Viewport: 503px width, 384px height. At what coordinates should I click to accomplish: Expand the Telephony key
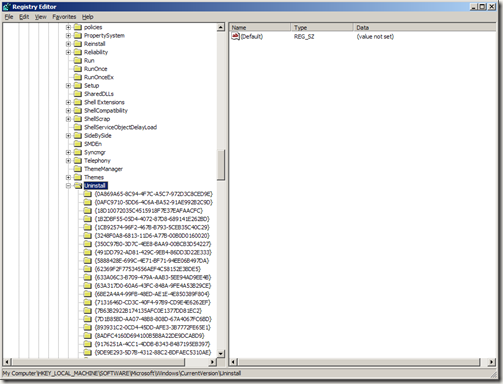68,160
